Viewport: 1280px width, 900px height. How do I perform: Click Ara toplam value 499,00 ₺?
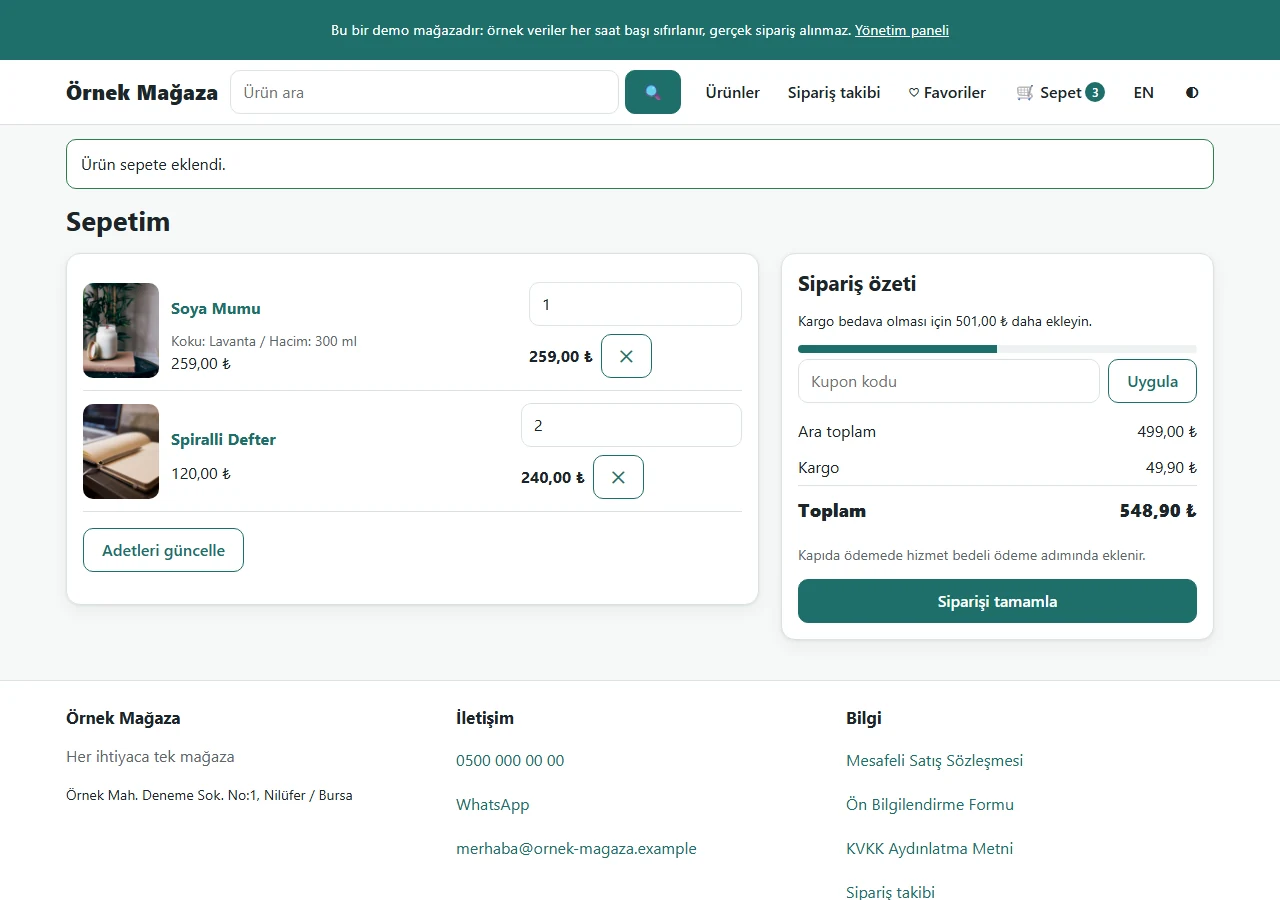click(x=1167, y=432)
